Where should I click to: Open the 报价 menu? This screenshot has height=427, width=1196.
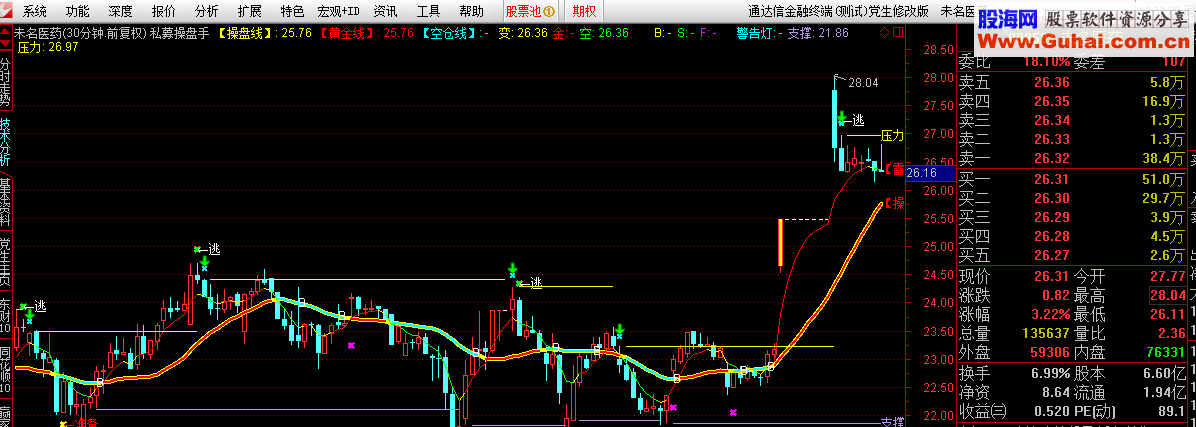tap(163, 11)
